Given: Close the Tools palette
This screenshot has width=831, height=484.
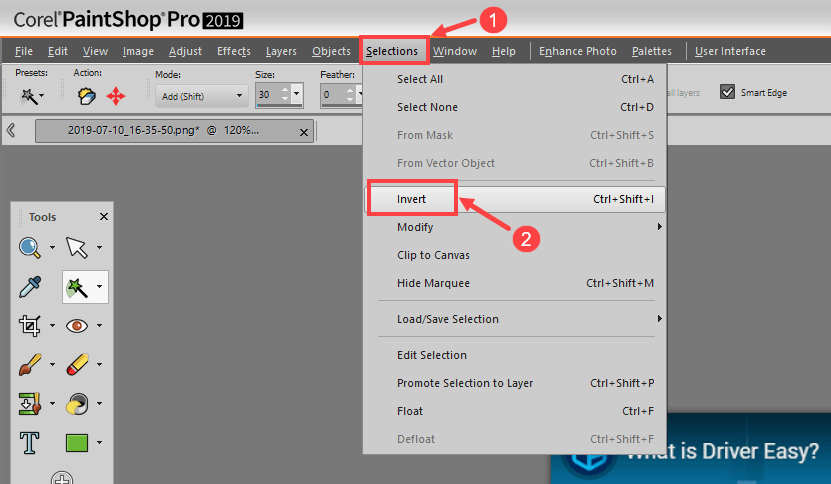Looking at the screenshot, I should [104, 216].
